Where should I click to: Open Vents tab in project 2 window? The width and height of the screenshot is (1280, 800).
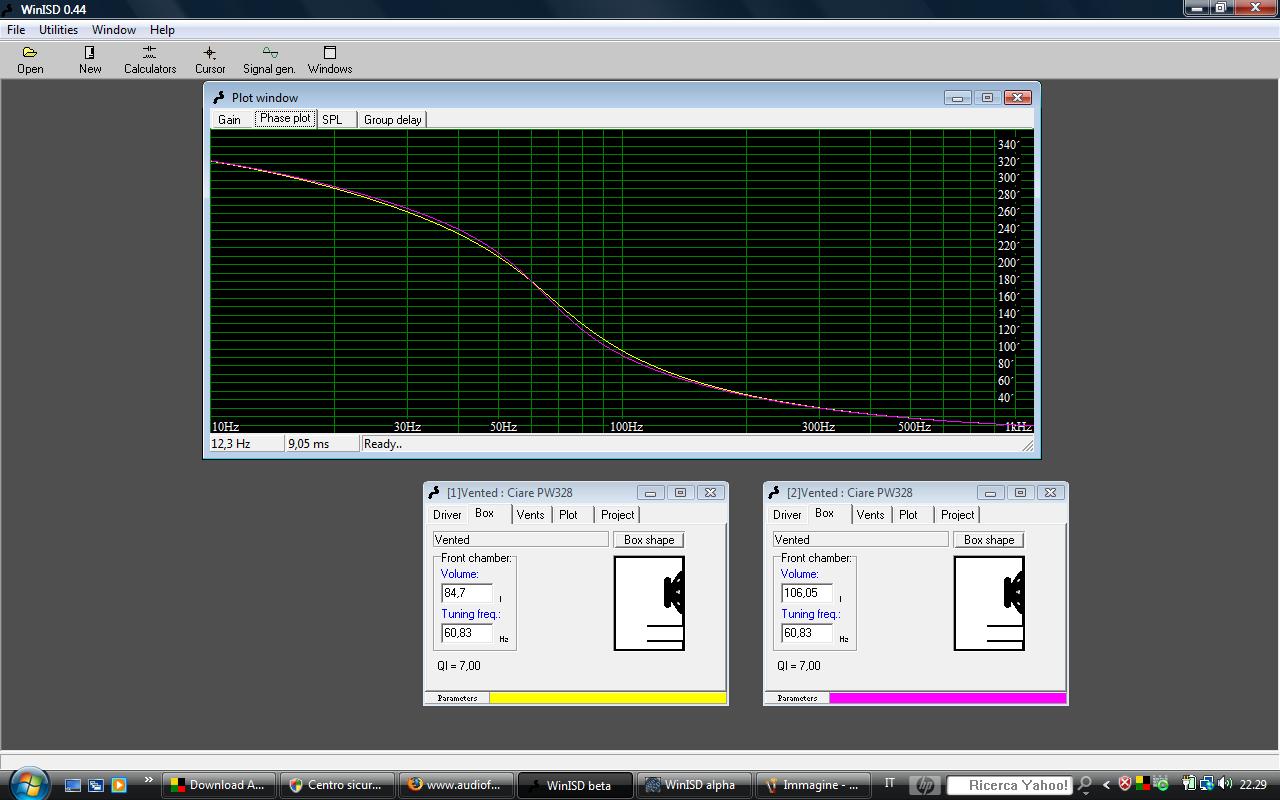click(x=870, y=515)
